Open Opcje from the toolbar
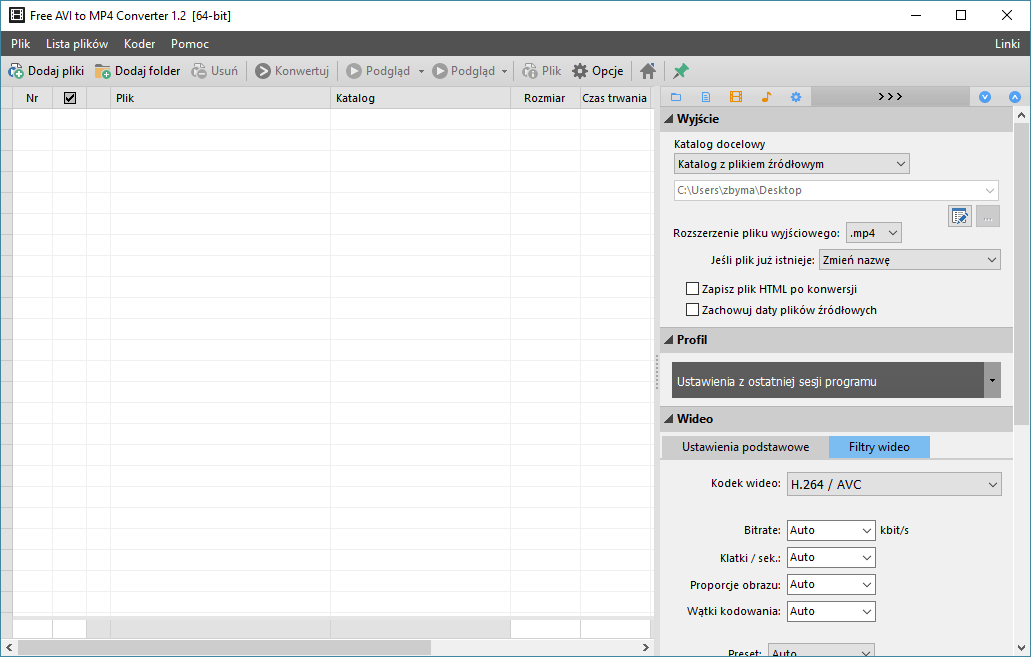The height and width of the screenshot is (657, 1031). tap(598, 71)
